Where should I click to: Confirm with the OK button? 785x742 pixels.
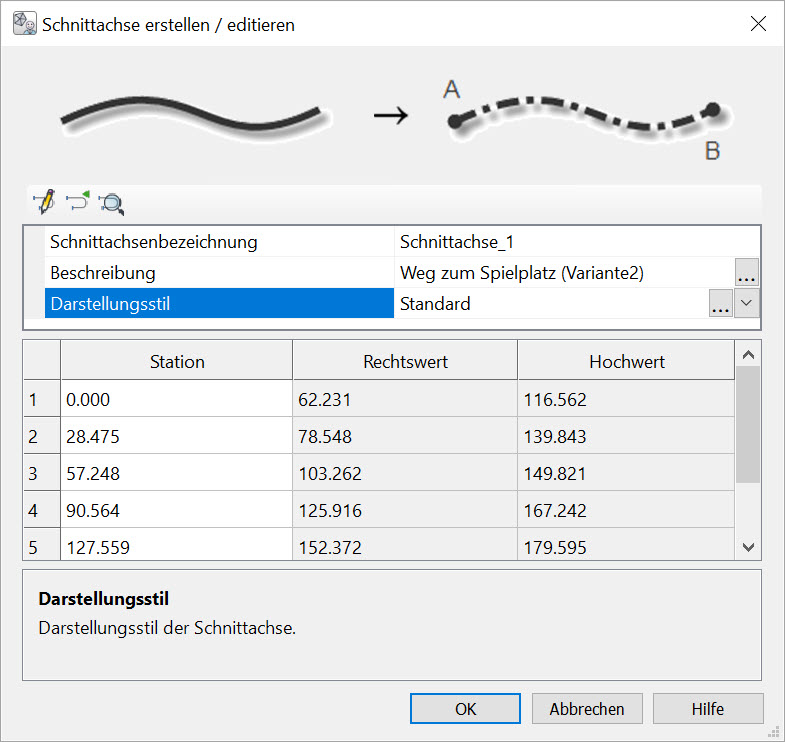[465, 709]
